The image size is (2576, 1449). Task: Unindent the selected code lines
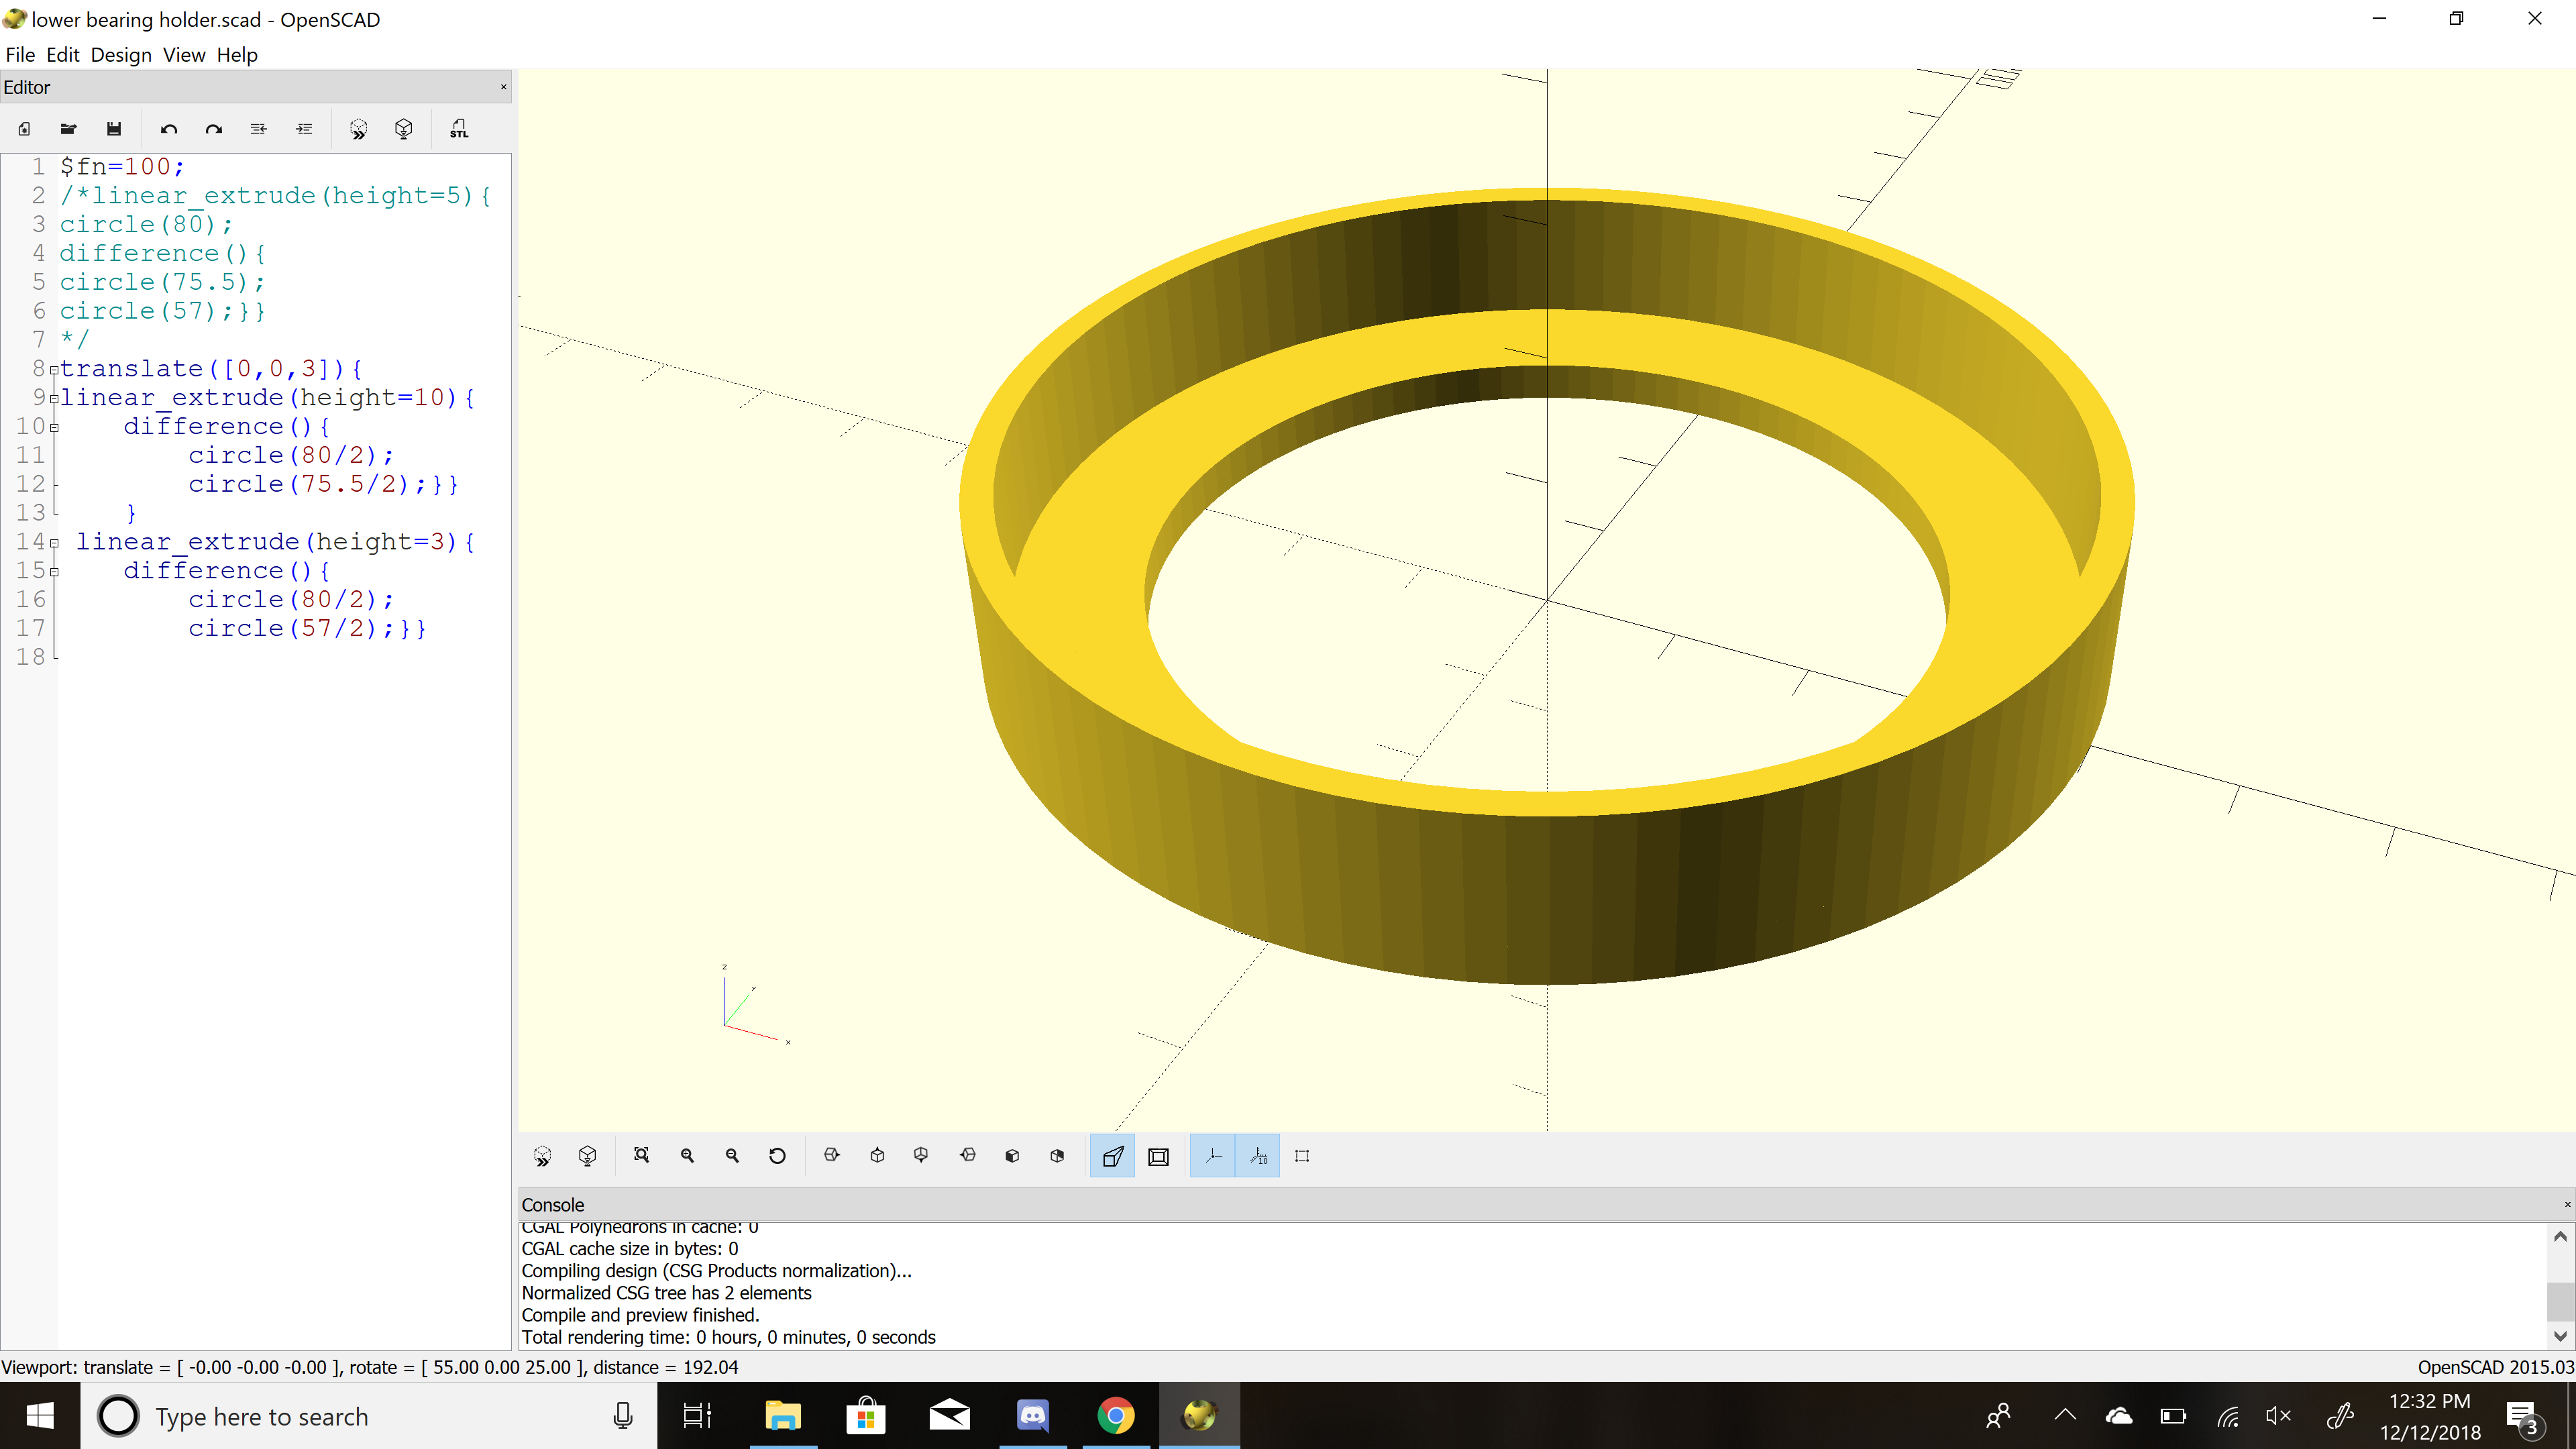pos(258,129)
